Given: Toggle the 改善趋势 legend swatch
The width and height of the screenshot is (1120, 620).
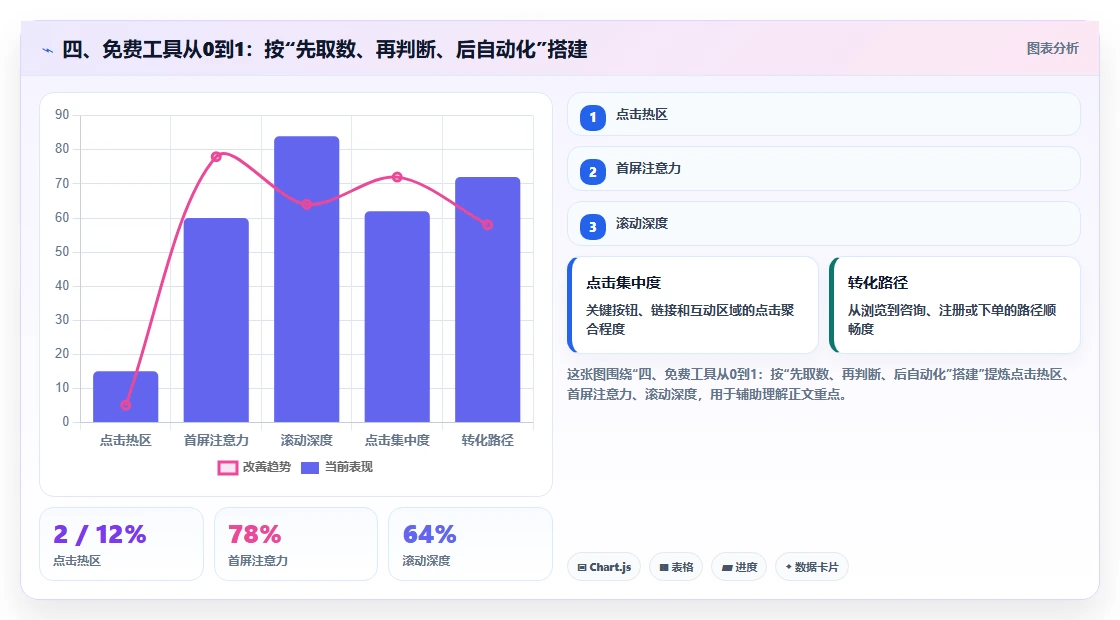Looking at the screenshot, I should point(227,468).
